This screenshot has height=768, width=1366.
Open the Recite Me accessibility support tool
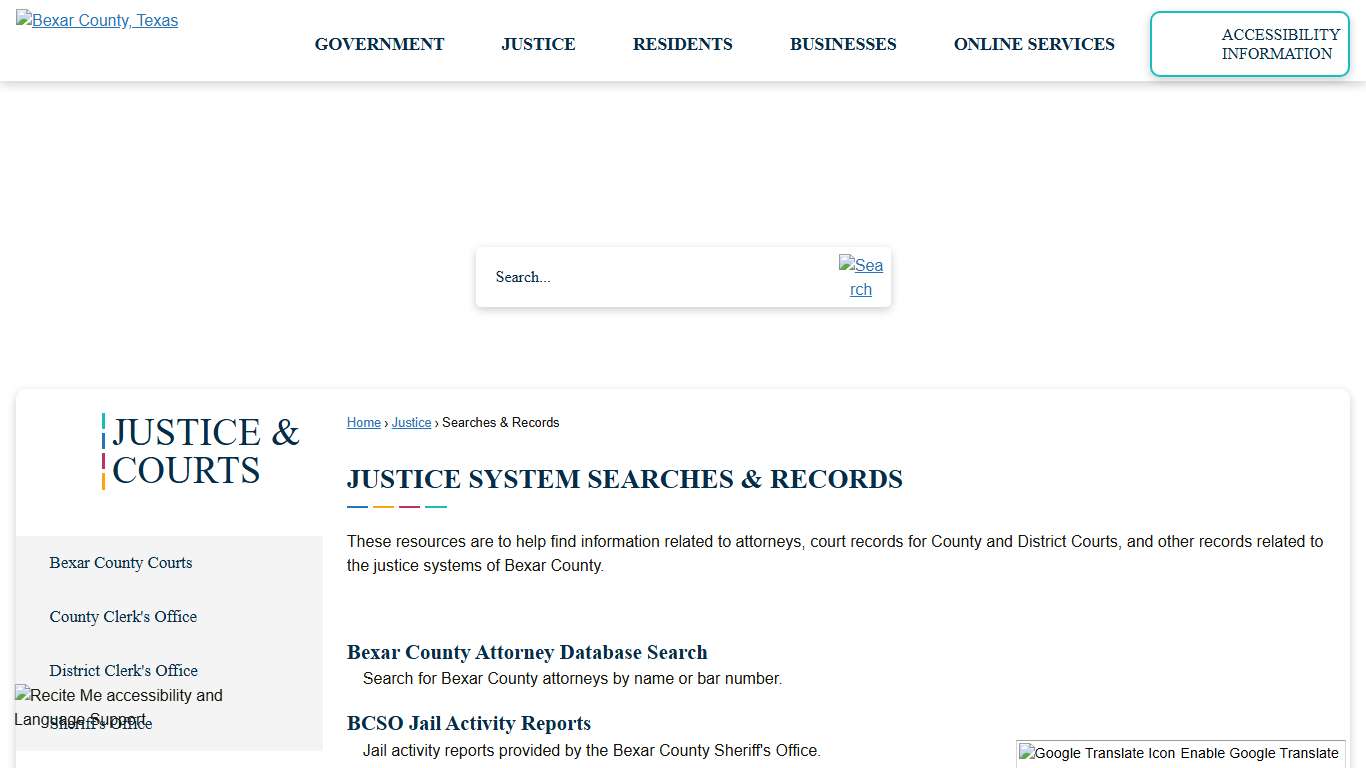(x=118, y=696)
